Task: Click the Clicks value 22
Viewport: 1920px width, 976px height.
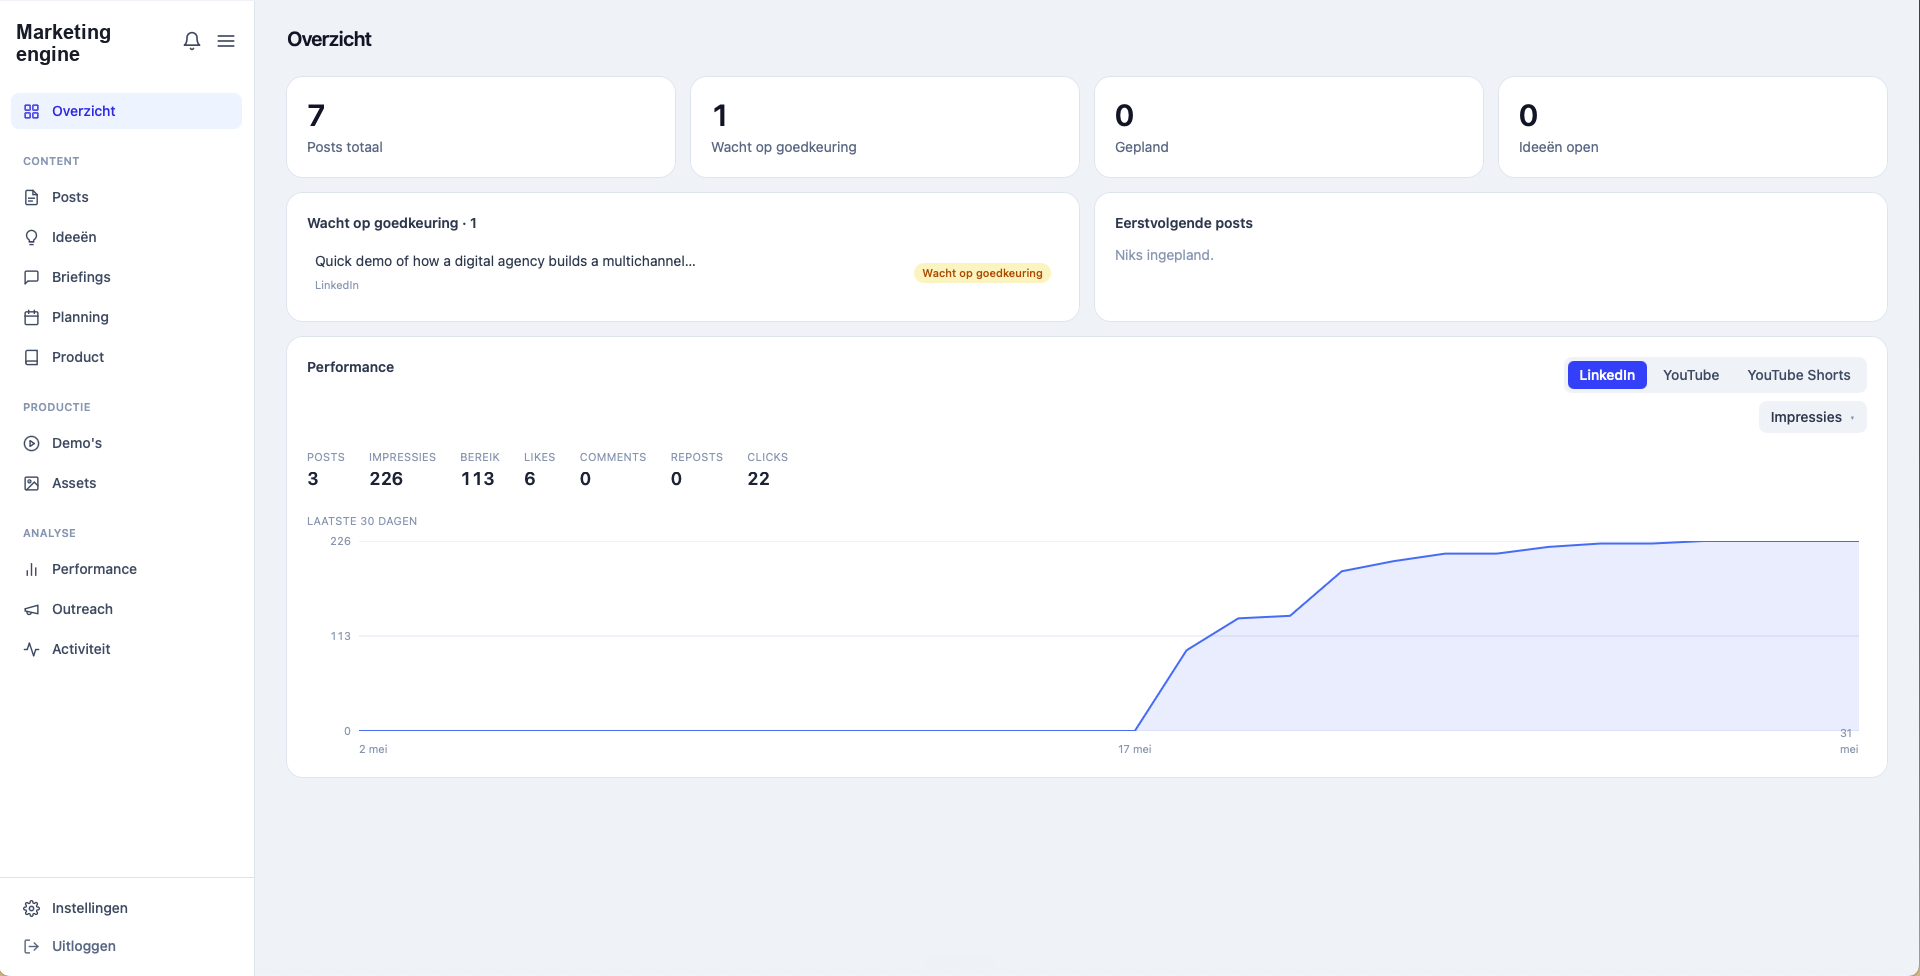Action: [x=758, y=479]
